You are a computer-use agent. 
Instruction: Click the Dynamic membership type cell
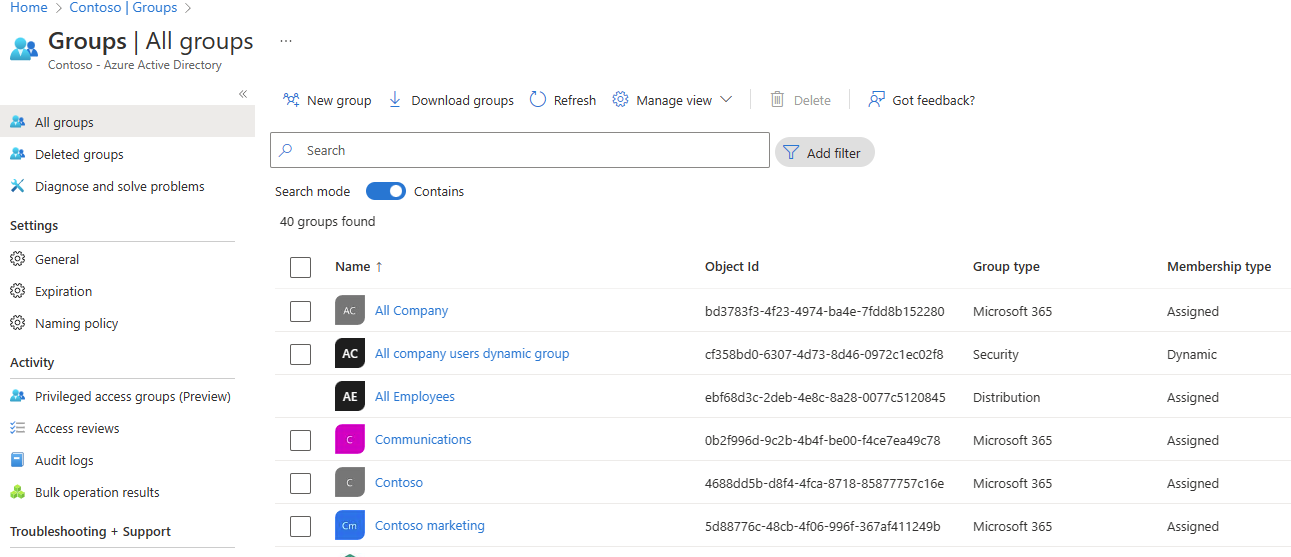[1192, 354]
